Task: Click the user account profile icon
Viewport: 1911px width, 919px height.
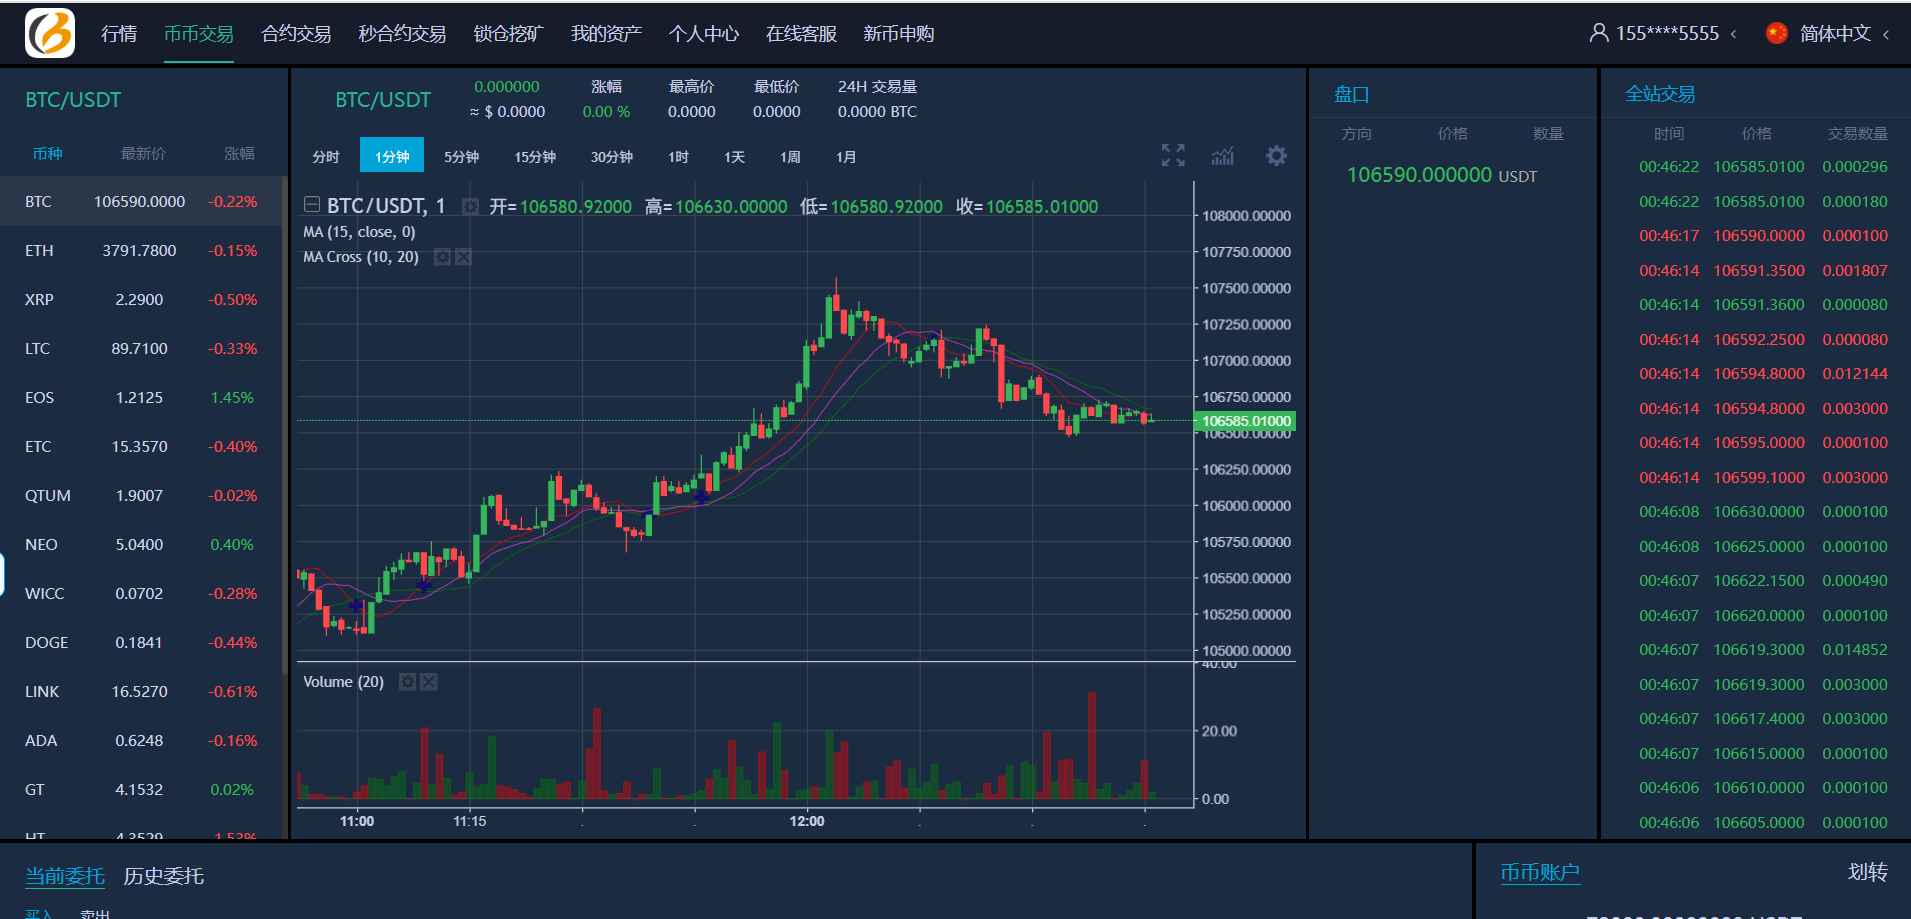Action: (x=1598, y=33)
